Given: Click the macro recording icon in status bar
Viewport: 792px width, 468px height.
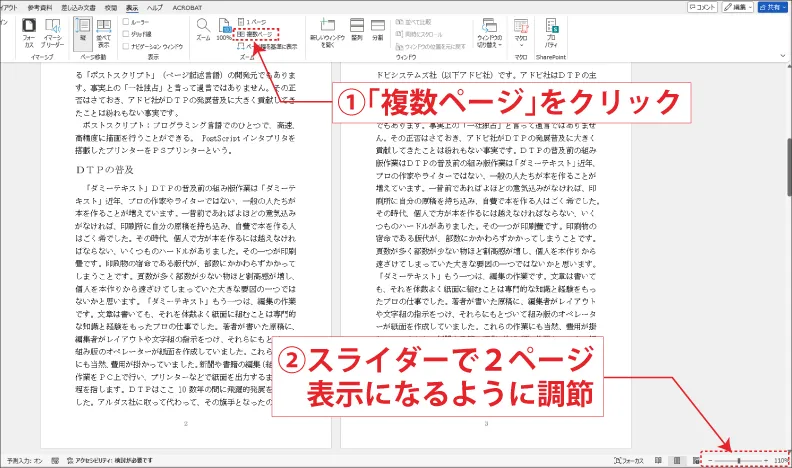Looking at the screenshot, I should coord(55,460).
